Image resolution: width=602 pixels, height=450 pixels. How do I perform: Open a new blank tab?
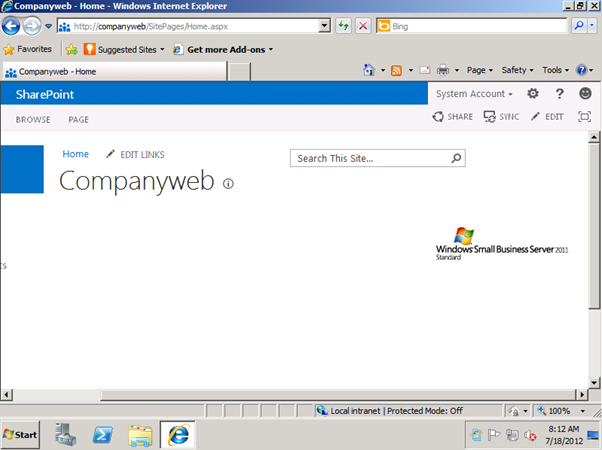pyautogui.click(x=239, y=72)
